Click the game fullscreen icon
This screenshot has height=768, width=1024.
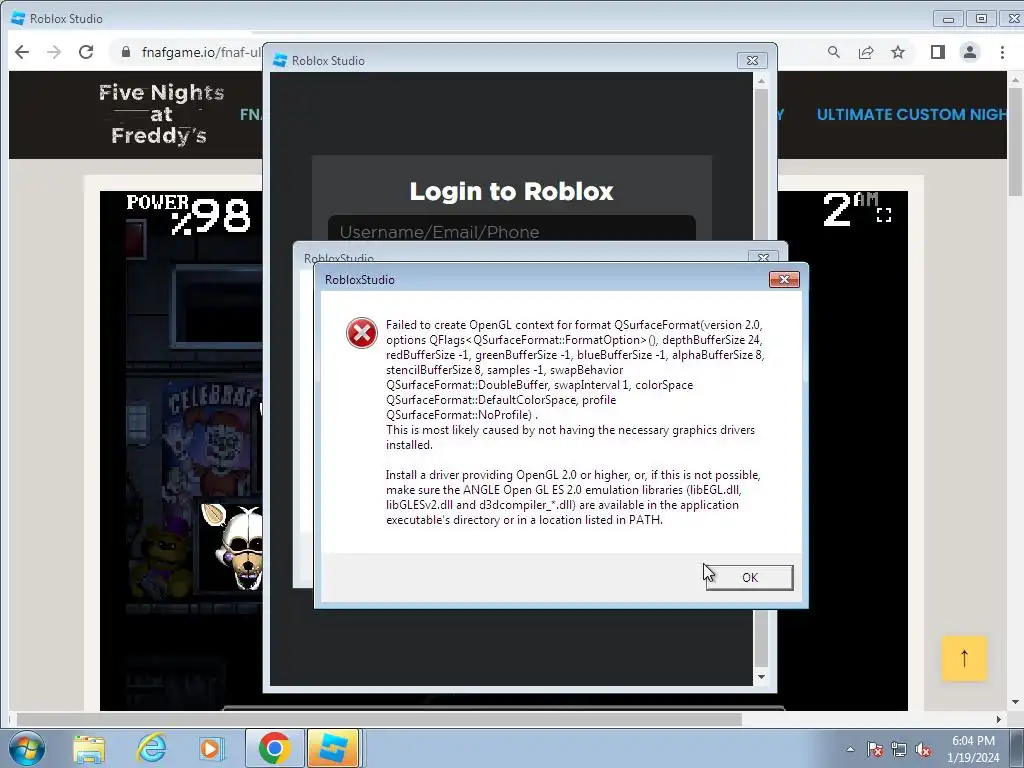point(884,215)
